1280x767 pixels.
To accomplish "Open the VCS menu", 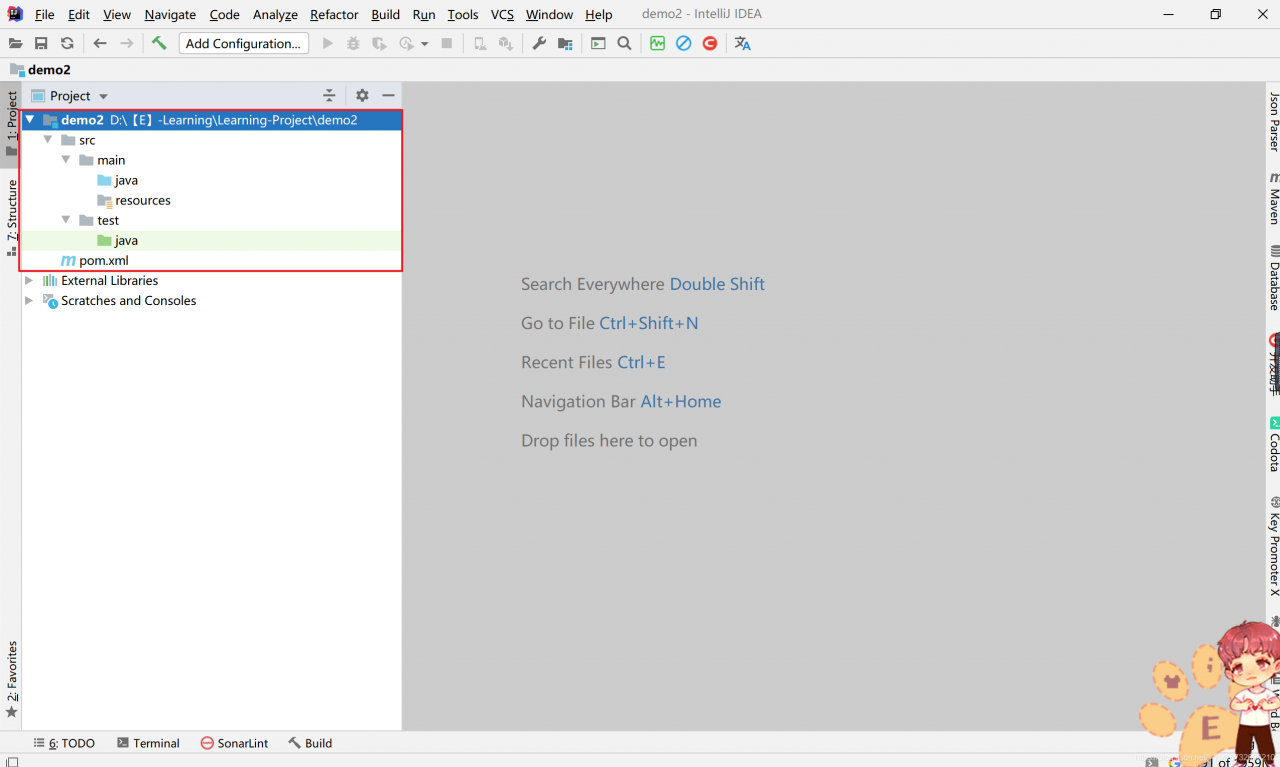I will click(x=502, y=14).
